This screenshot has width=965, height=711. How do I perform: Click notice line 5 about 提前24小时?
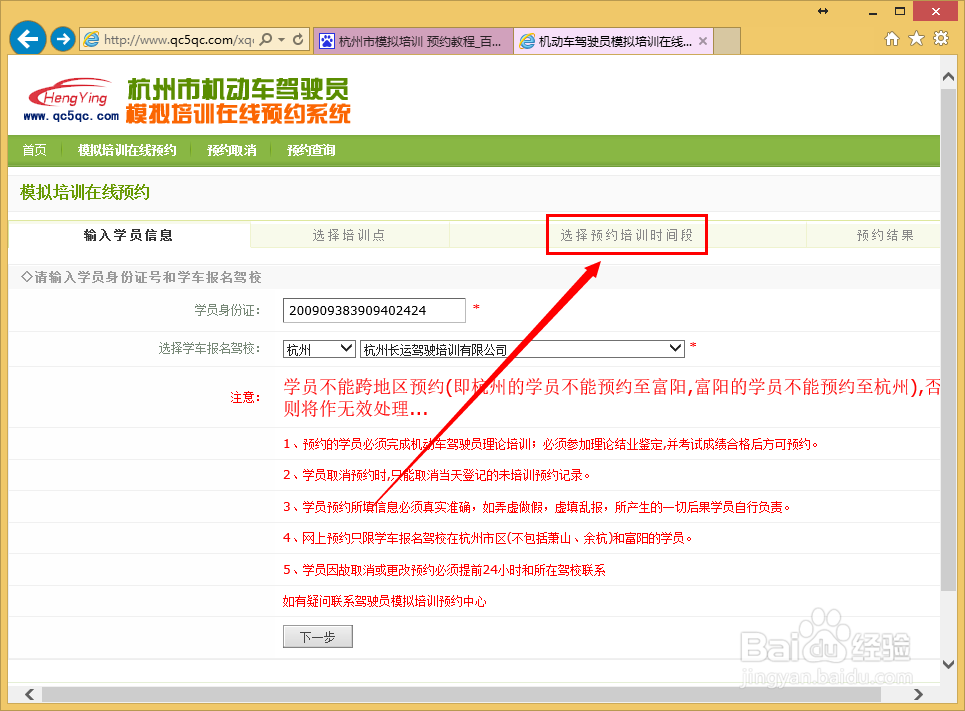(444, 570)
